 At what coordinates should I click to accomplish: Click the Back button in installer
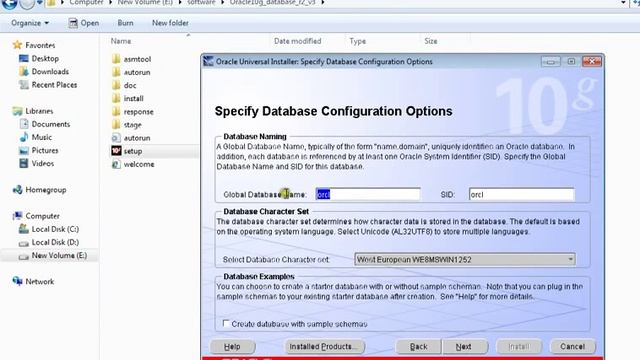[x=418, y=347]
